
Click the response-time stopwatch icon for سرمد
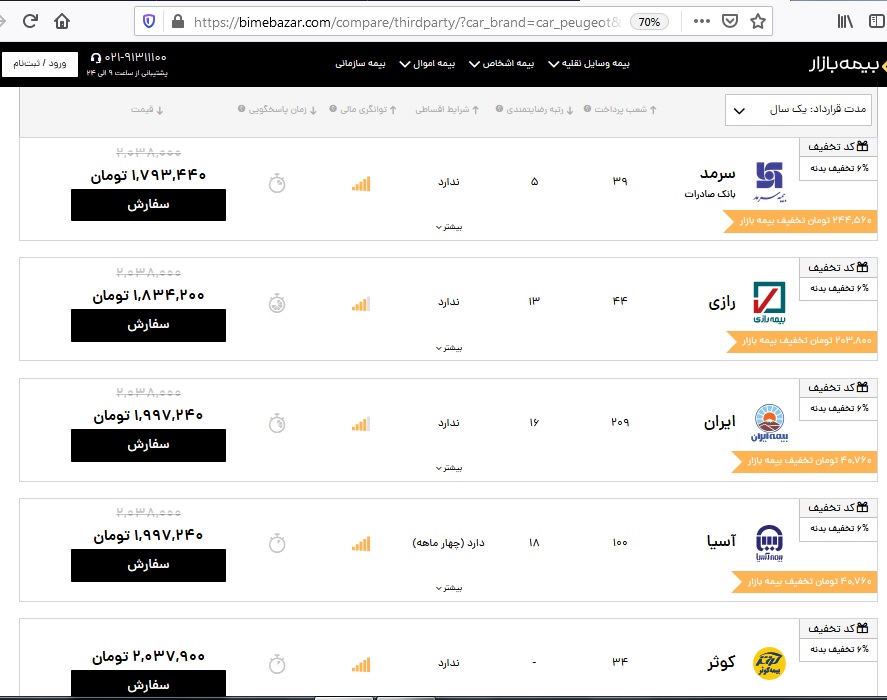pos(277,183)
